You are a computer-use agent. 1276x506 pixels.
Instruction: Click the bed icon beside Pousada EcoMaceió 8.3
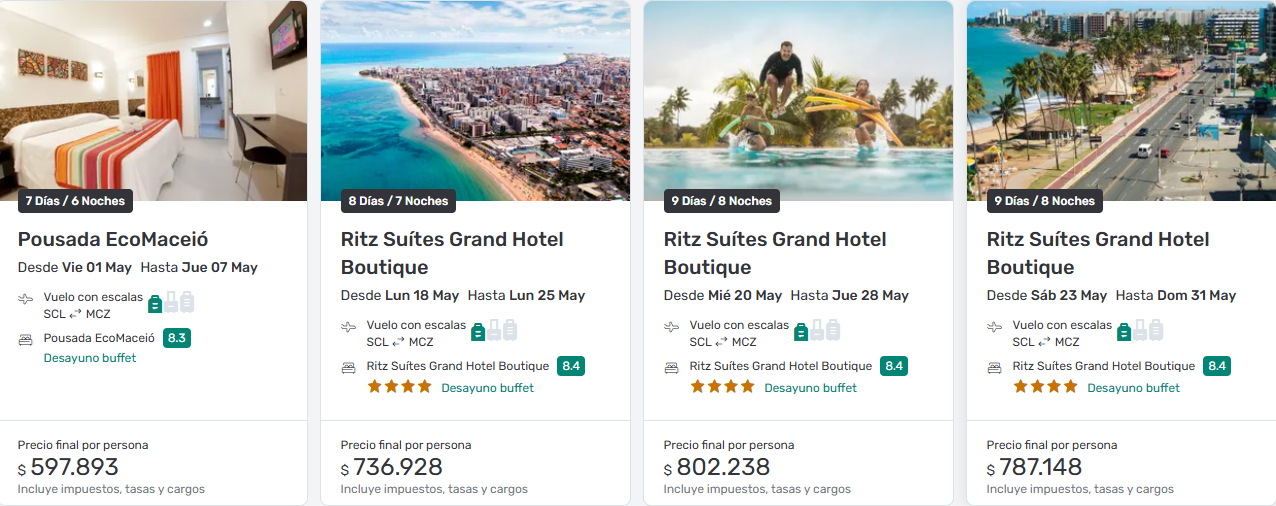tap(26, 339)
